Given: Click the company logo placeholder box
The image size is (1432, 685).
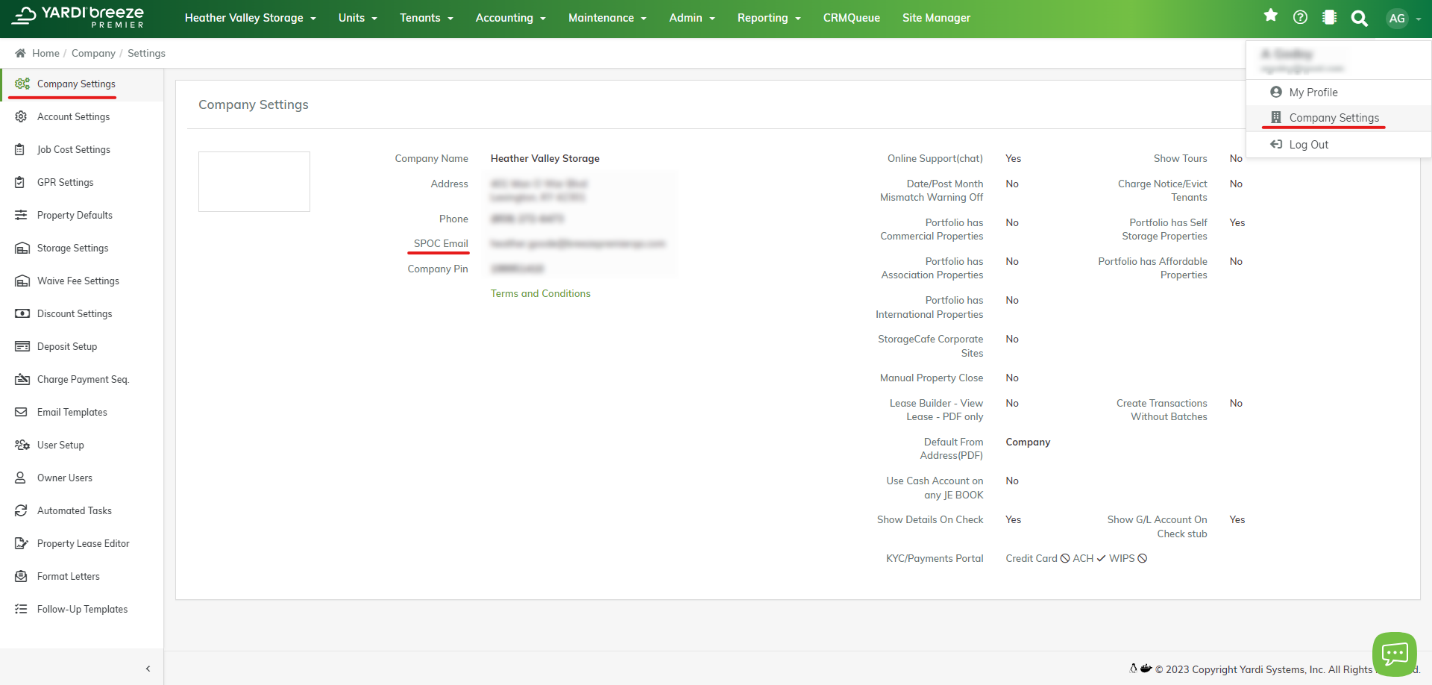Looking at the screenshot, I should pos(254,181).
